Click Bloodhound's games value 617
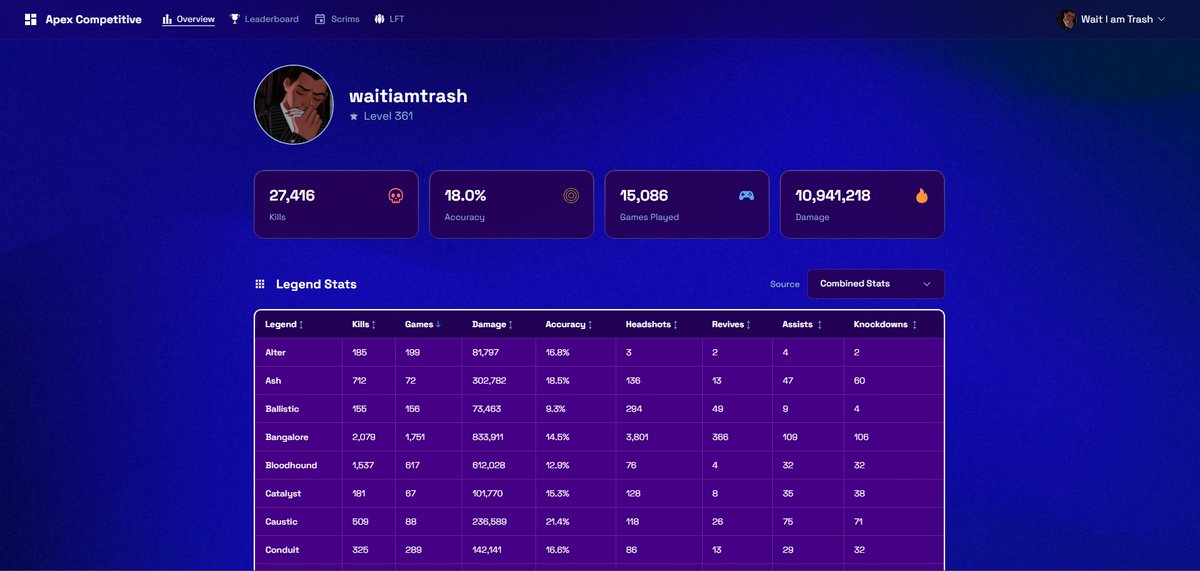Screen dimensions: 1200x571 tap(412, 465)
